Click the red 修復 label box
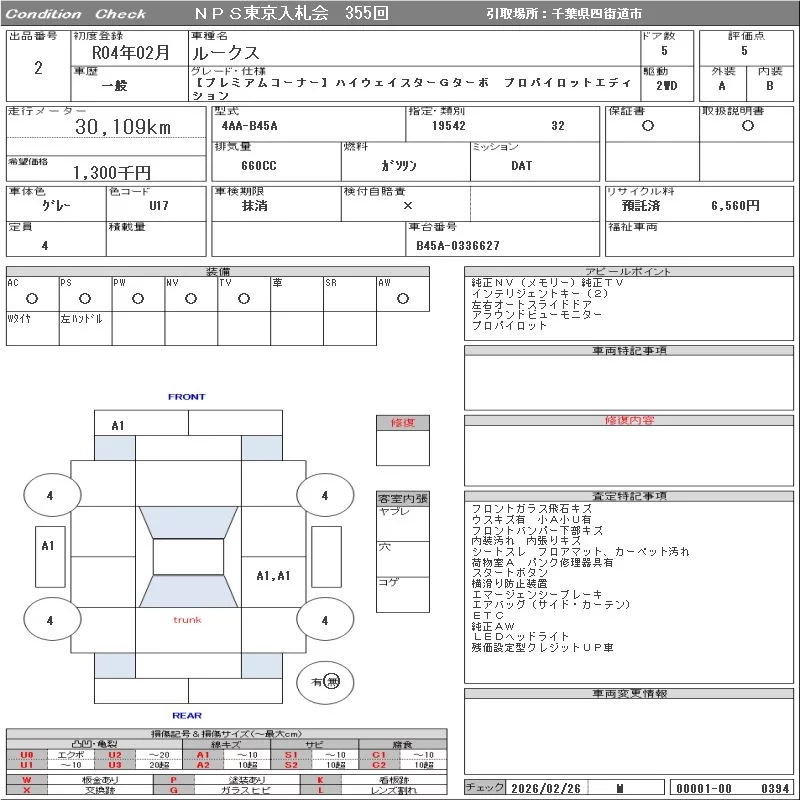Screen dimensions: 800x800 (x=403, y=423)
